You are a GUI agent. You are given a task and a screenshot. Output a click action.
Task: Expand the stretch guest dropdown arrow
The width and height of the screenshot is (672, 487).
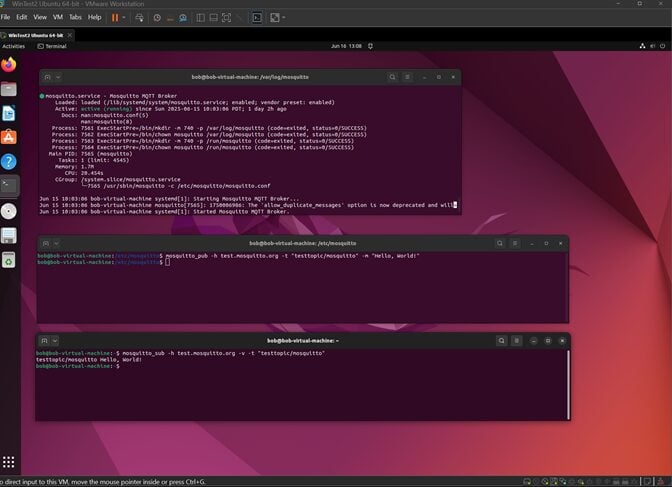pyautogui.click(x=283, y=17)
